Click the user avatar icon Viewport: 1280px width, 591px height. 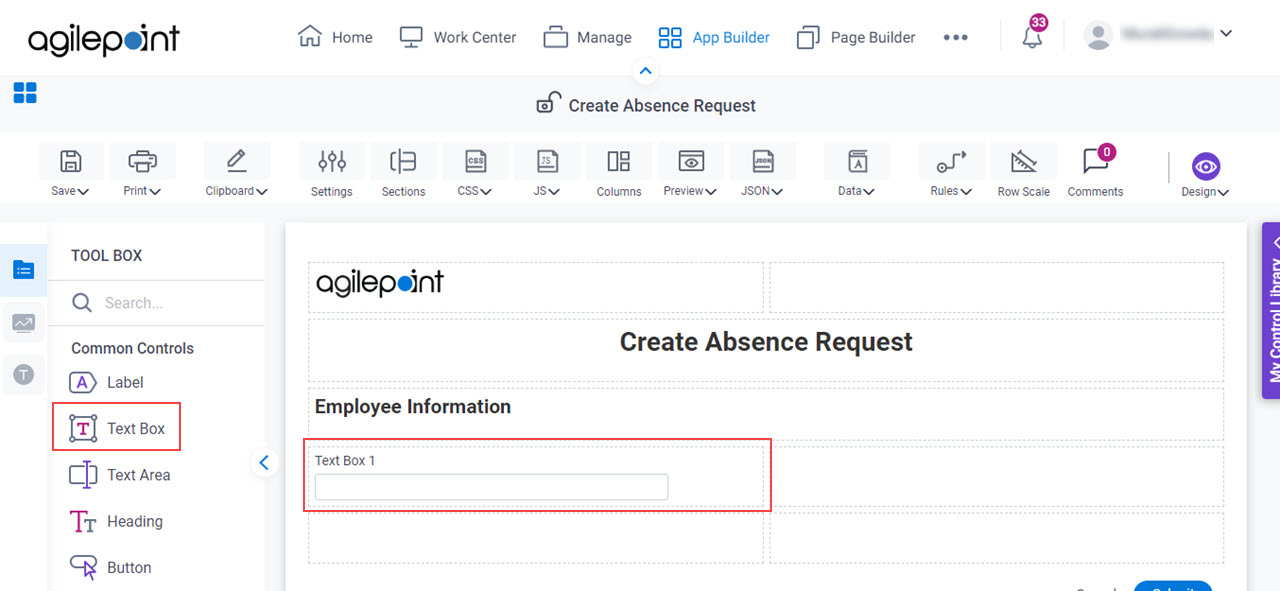[1098, 36]
